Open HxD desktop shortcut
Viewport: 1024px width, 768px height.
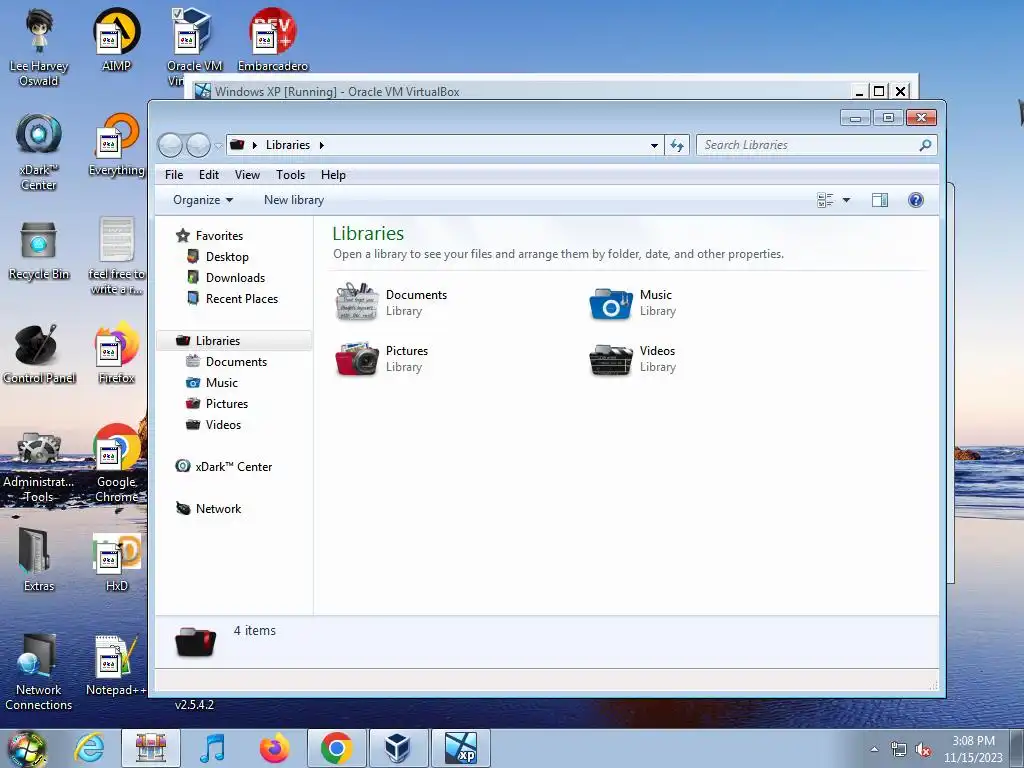(117, 562)
